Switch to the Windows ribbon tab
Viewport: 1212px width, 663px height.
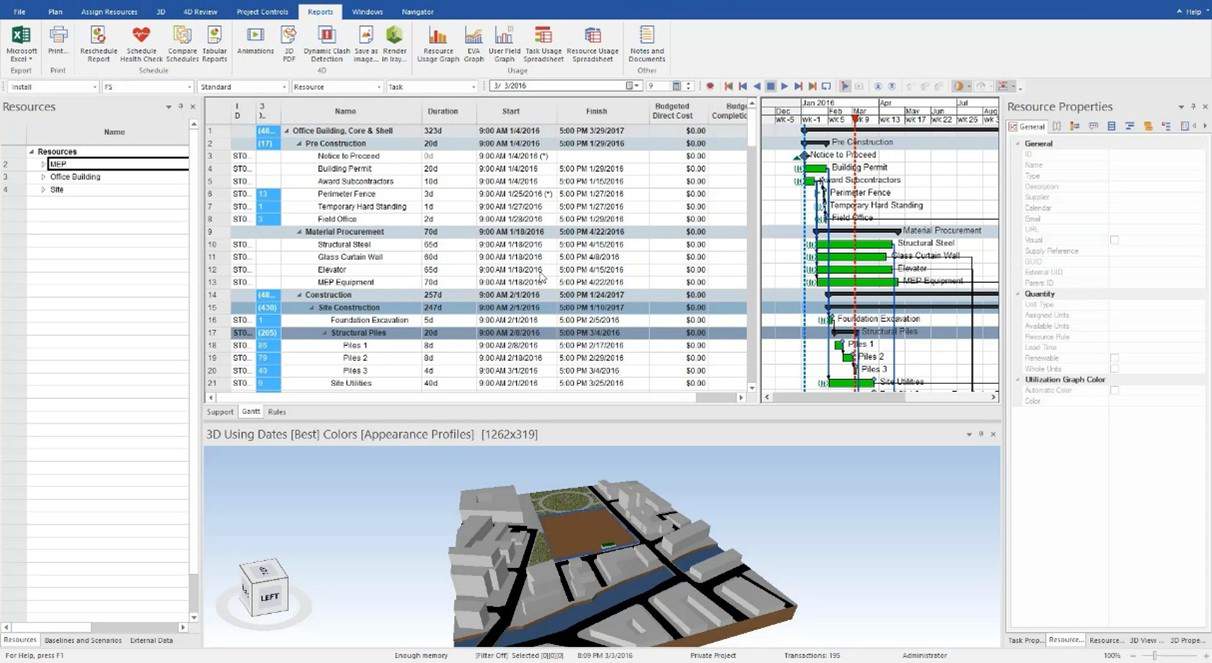coord(367,11)
